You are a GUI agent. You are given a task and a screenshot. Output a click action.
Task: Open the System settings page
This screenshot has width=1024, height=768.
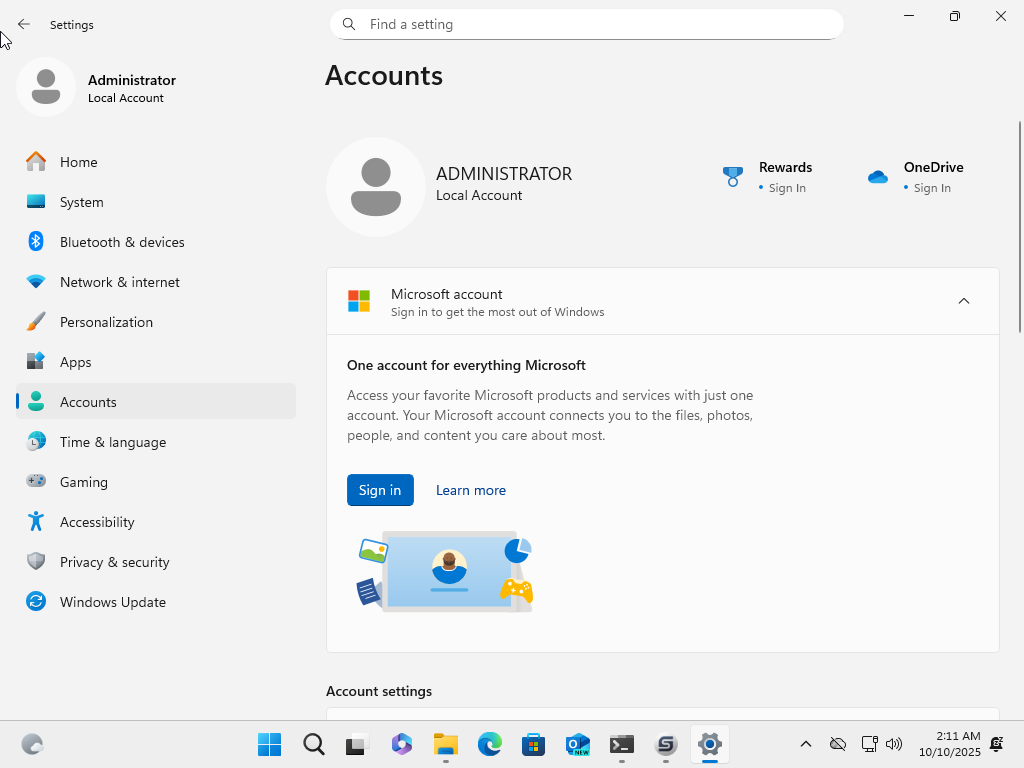81,202
